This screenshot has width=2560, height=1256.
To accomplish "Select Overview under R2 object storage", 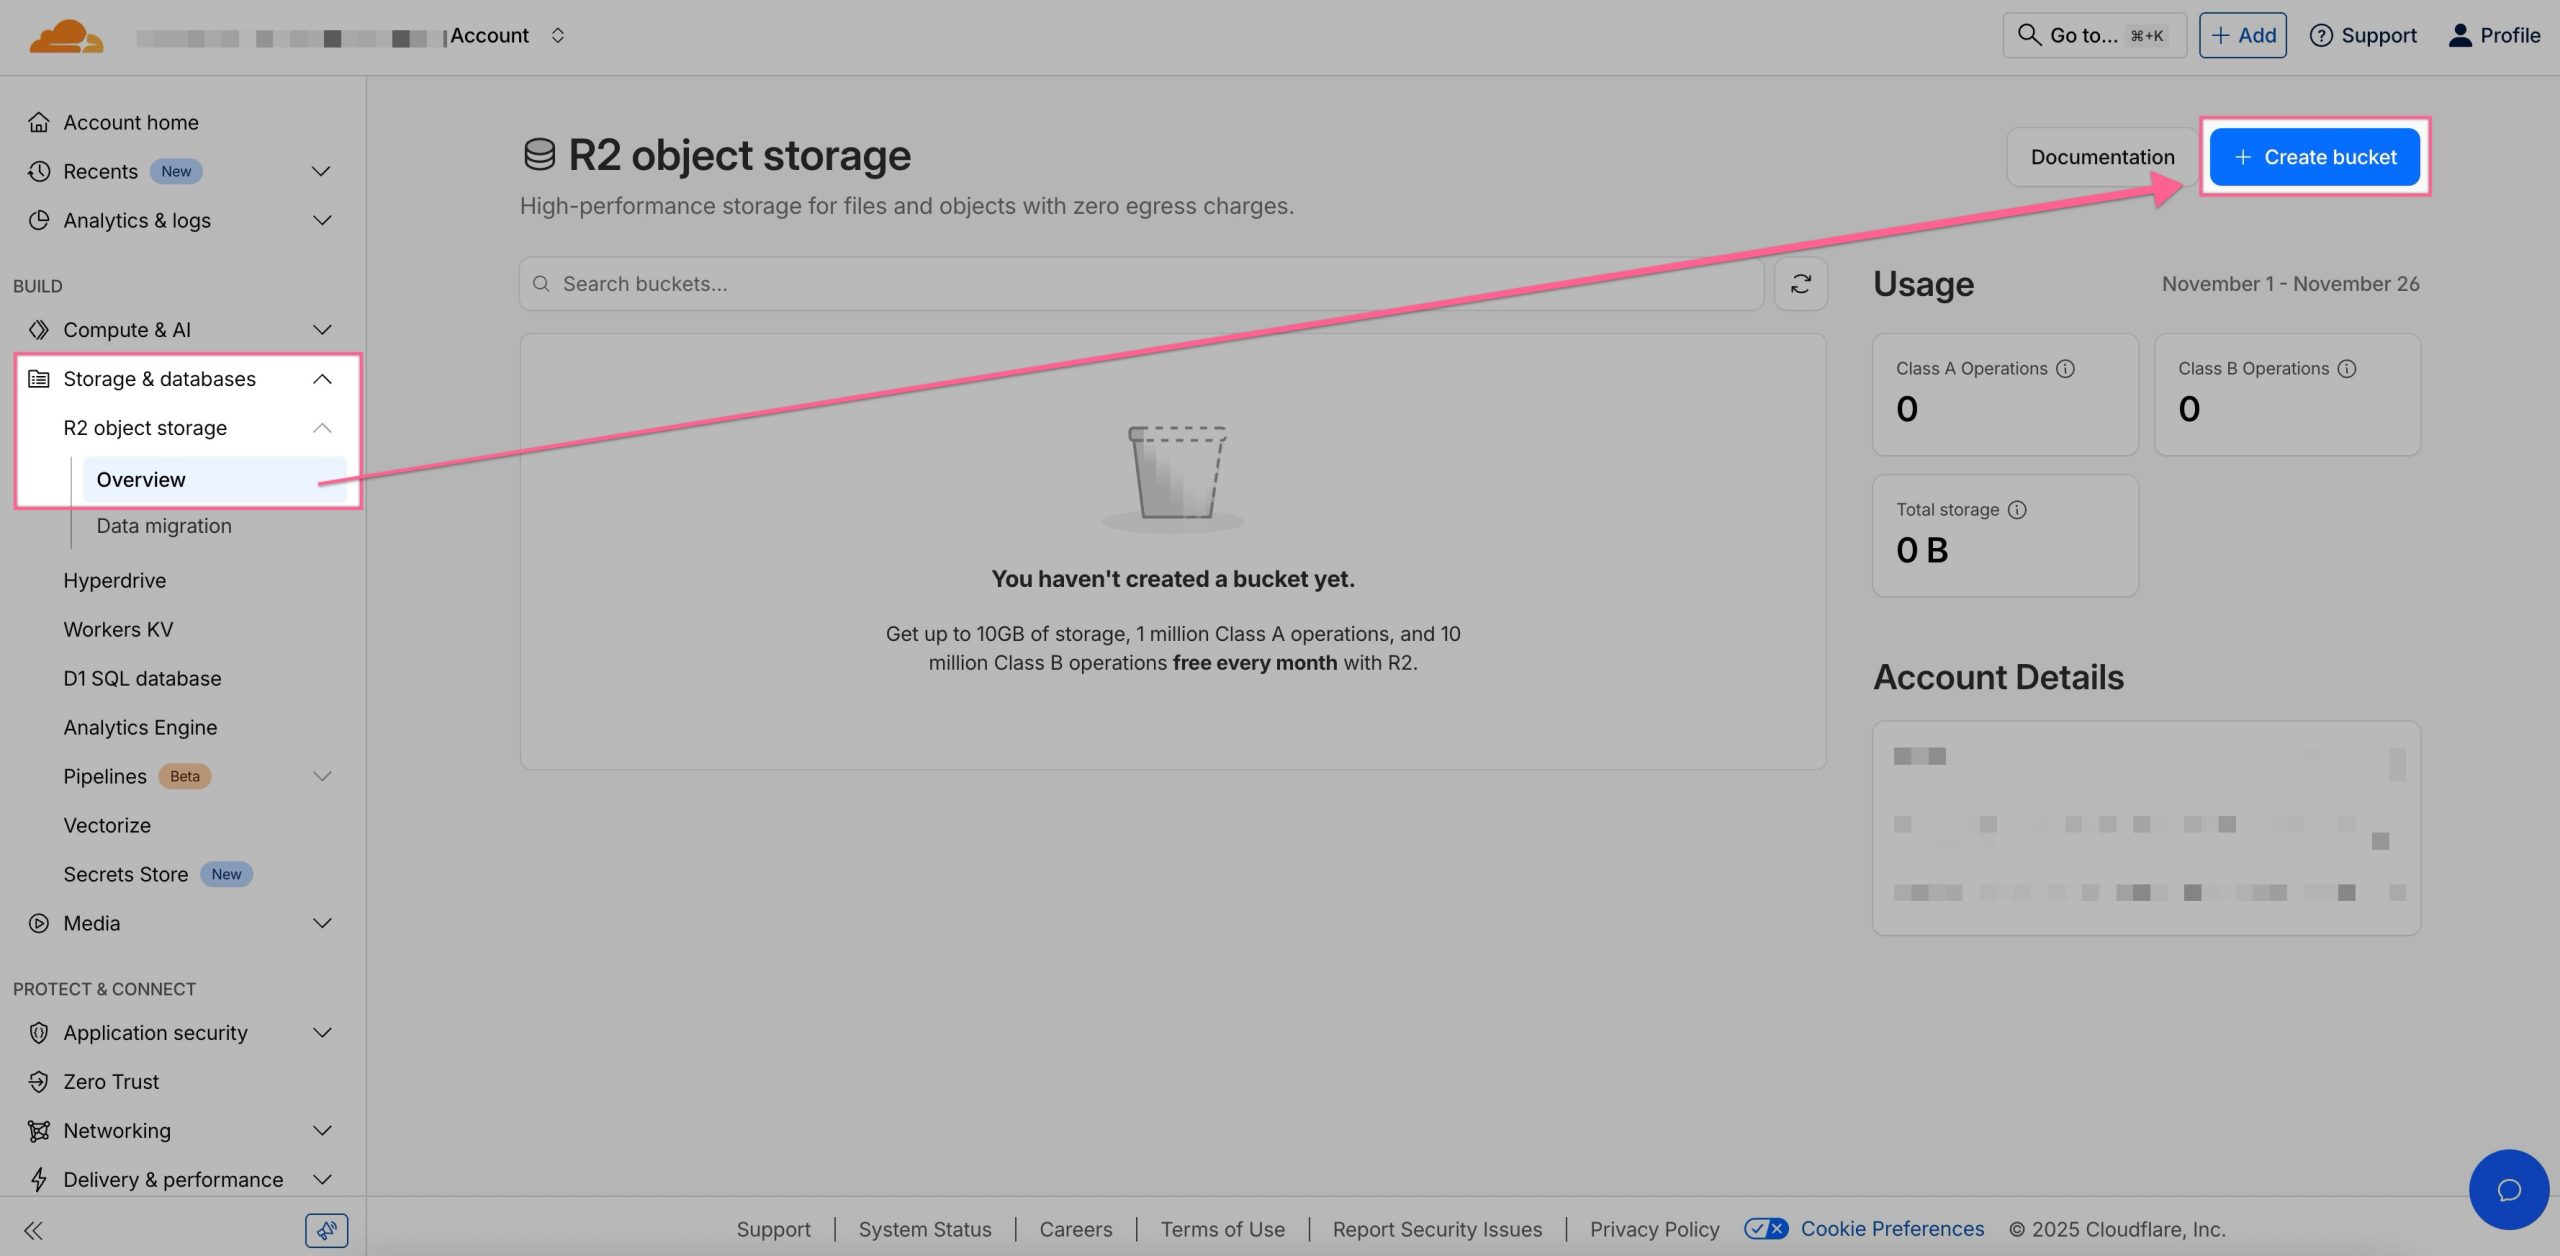I will click(214, 479).
